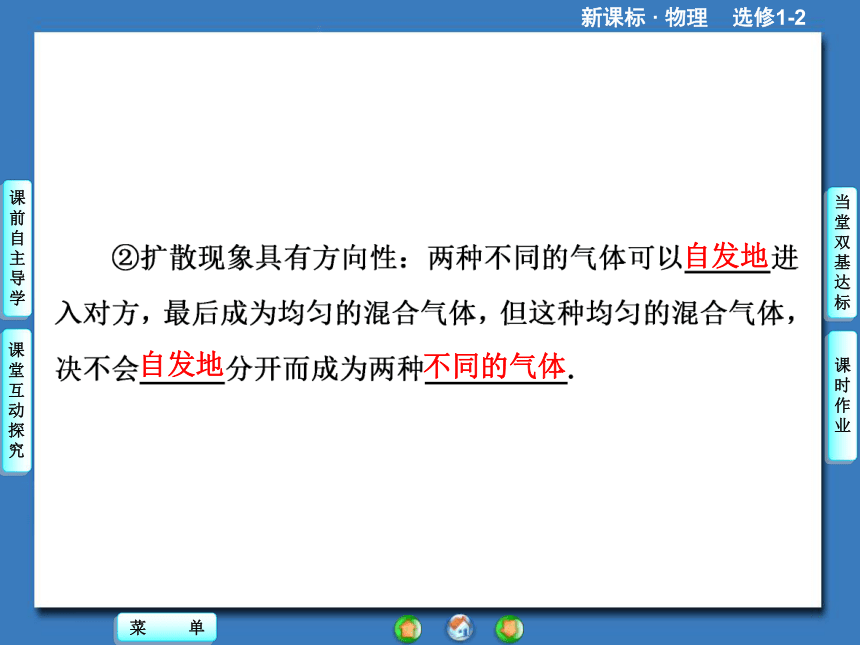Click the red 不同的气体 answer text

click(x=495, y=366)
